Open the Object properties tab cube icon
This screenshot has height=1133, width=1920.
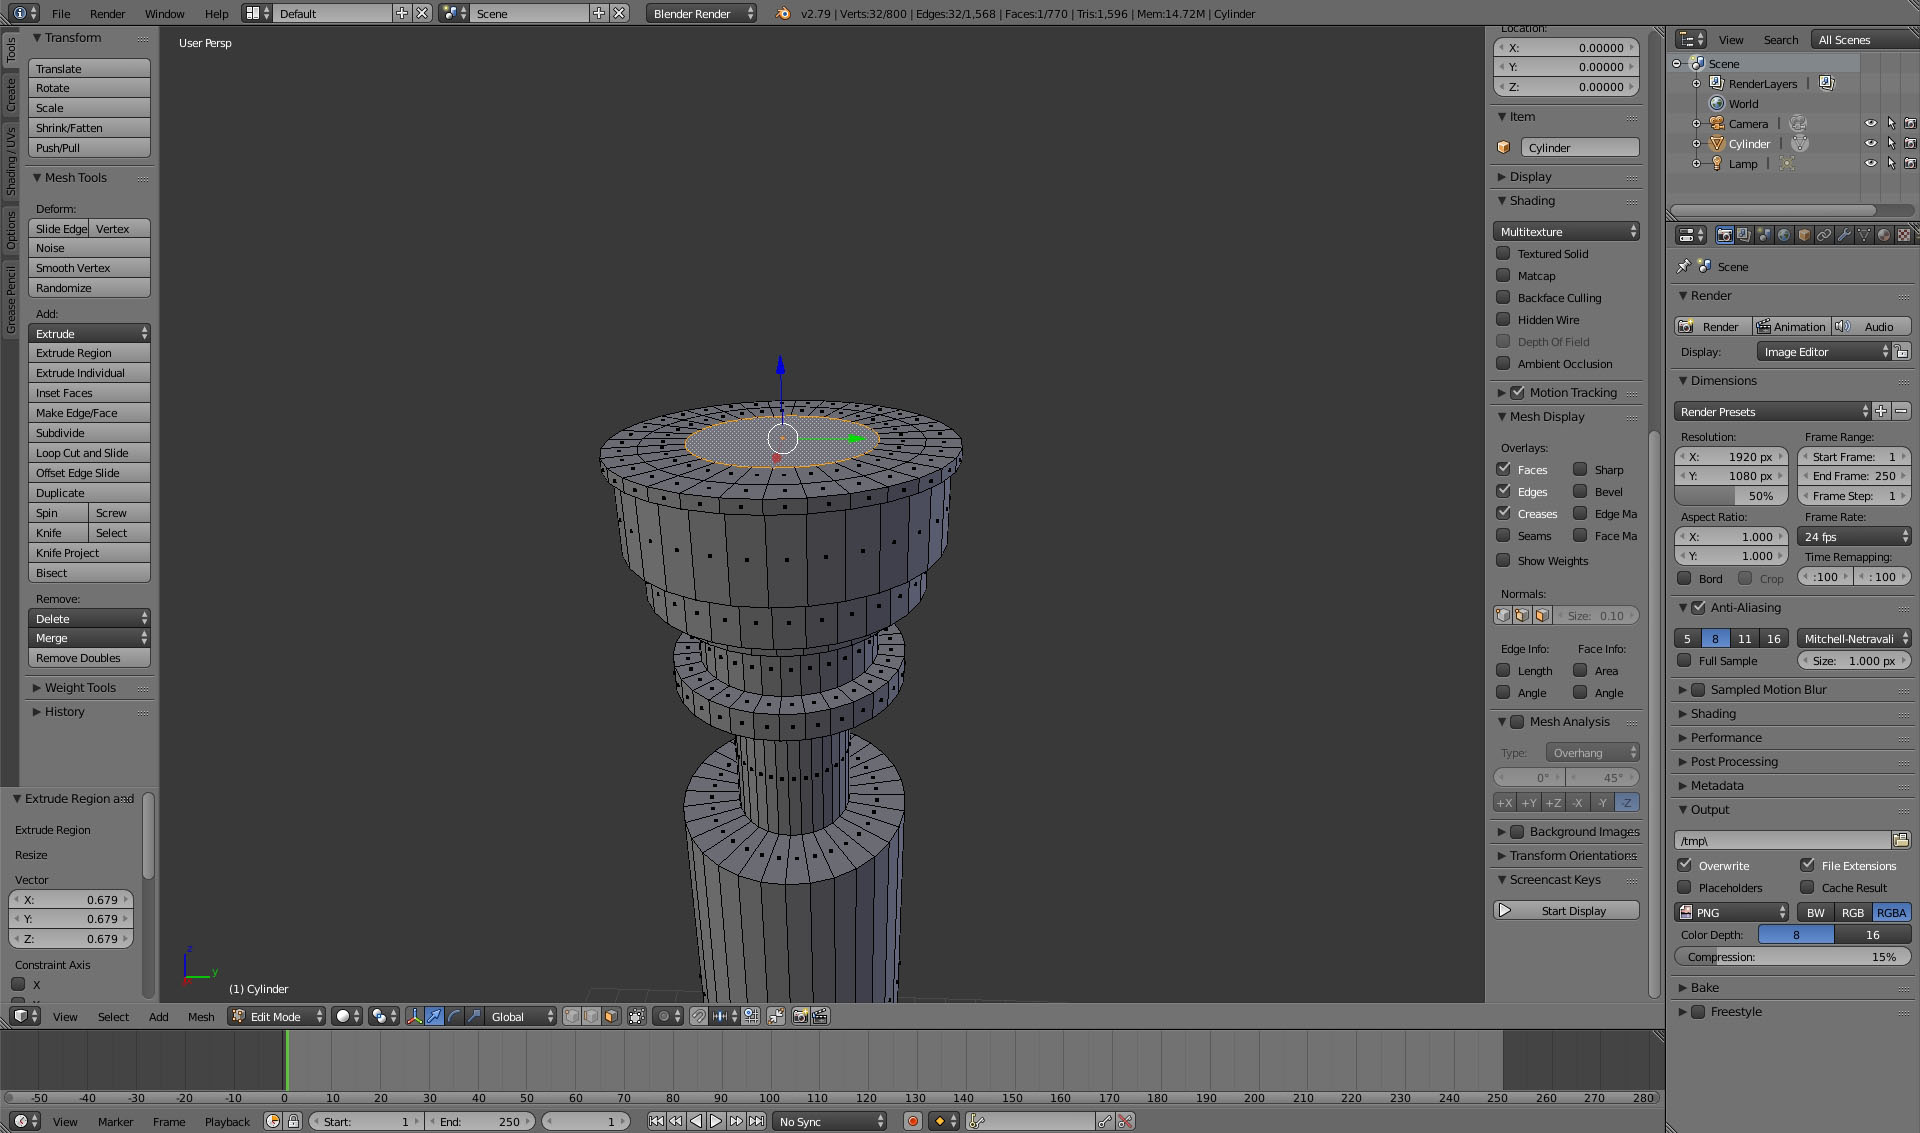[x=1804, y=235]
